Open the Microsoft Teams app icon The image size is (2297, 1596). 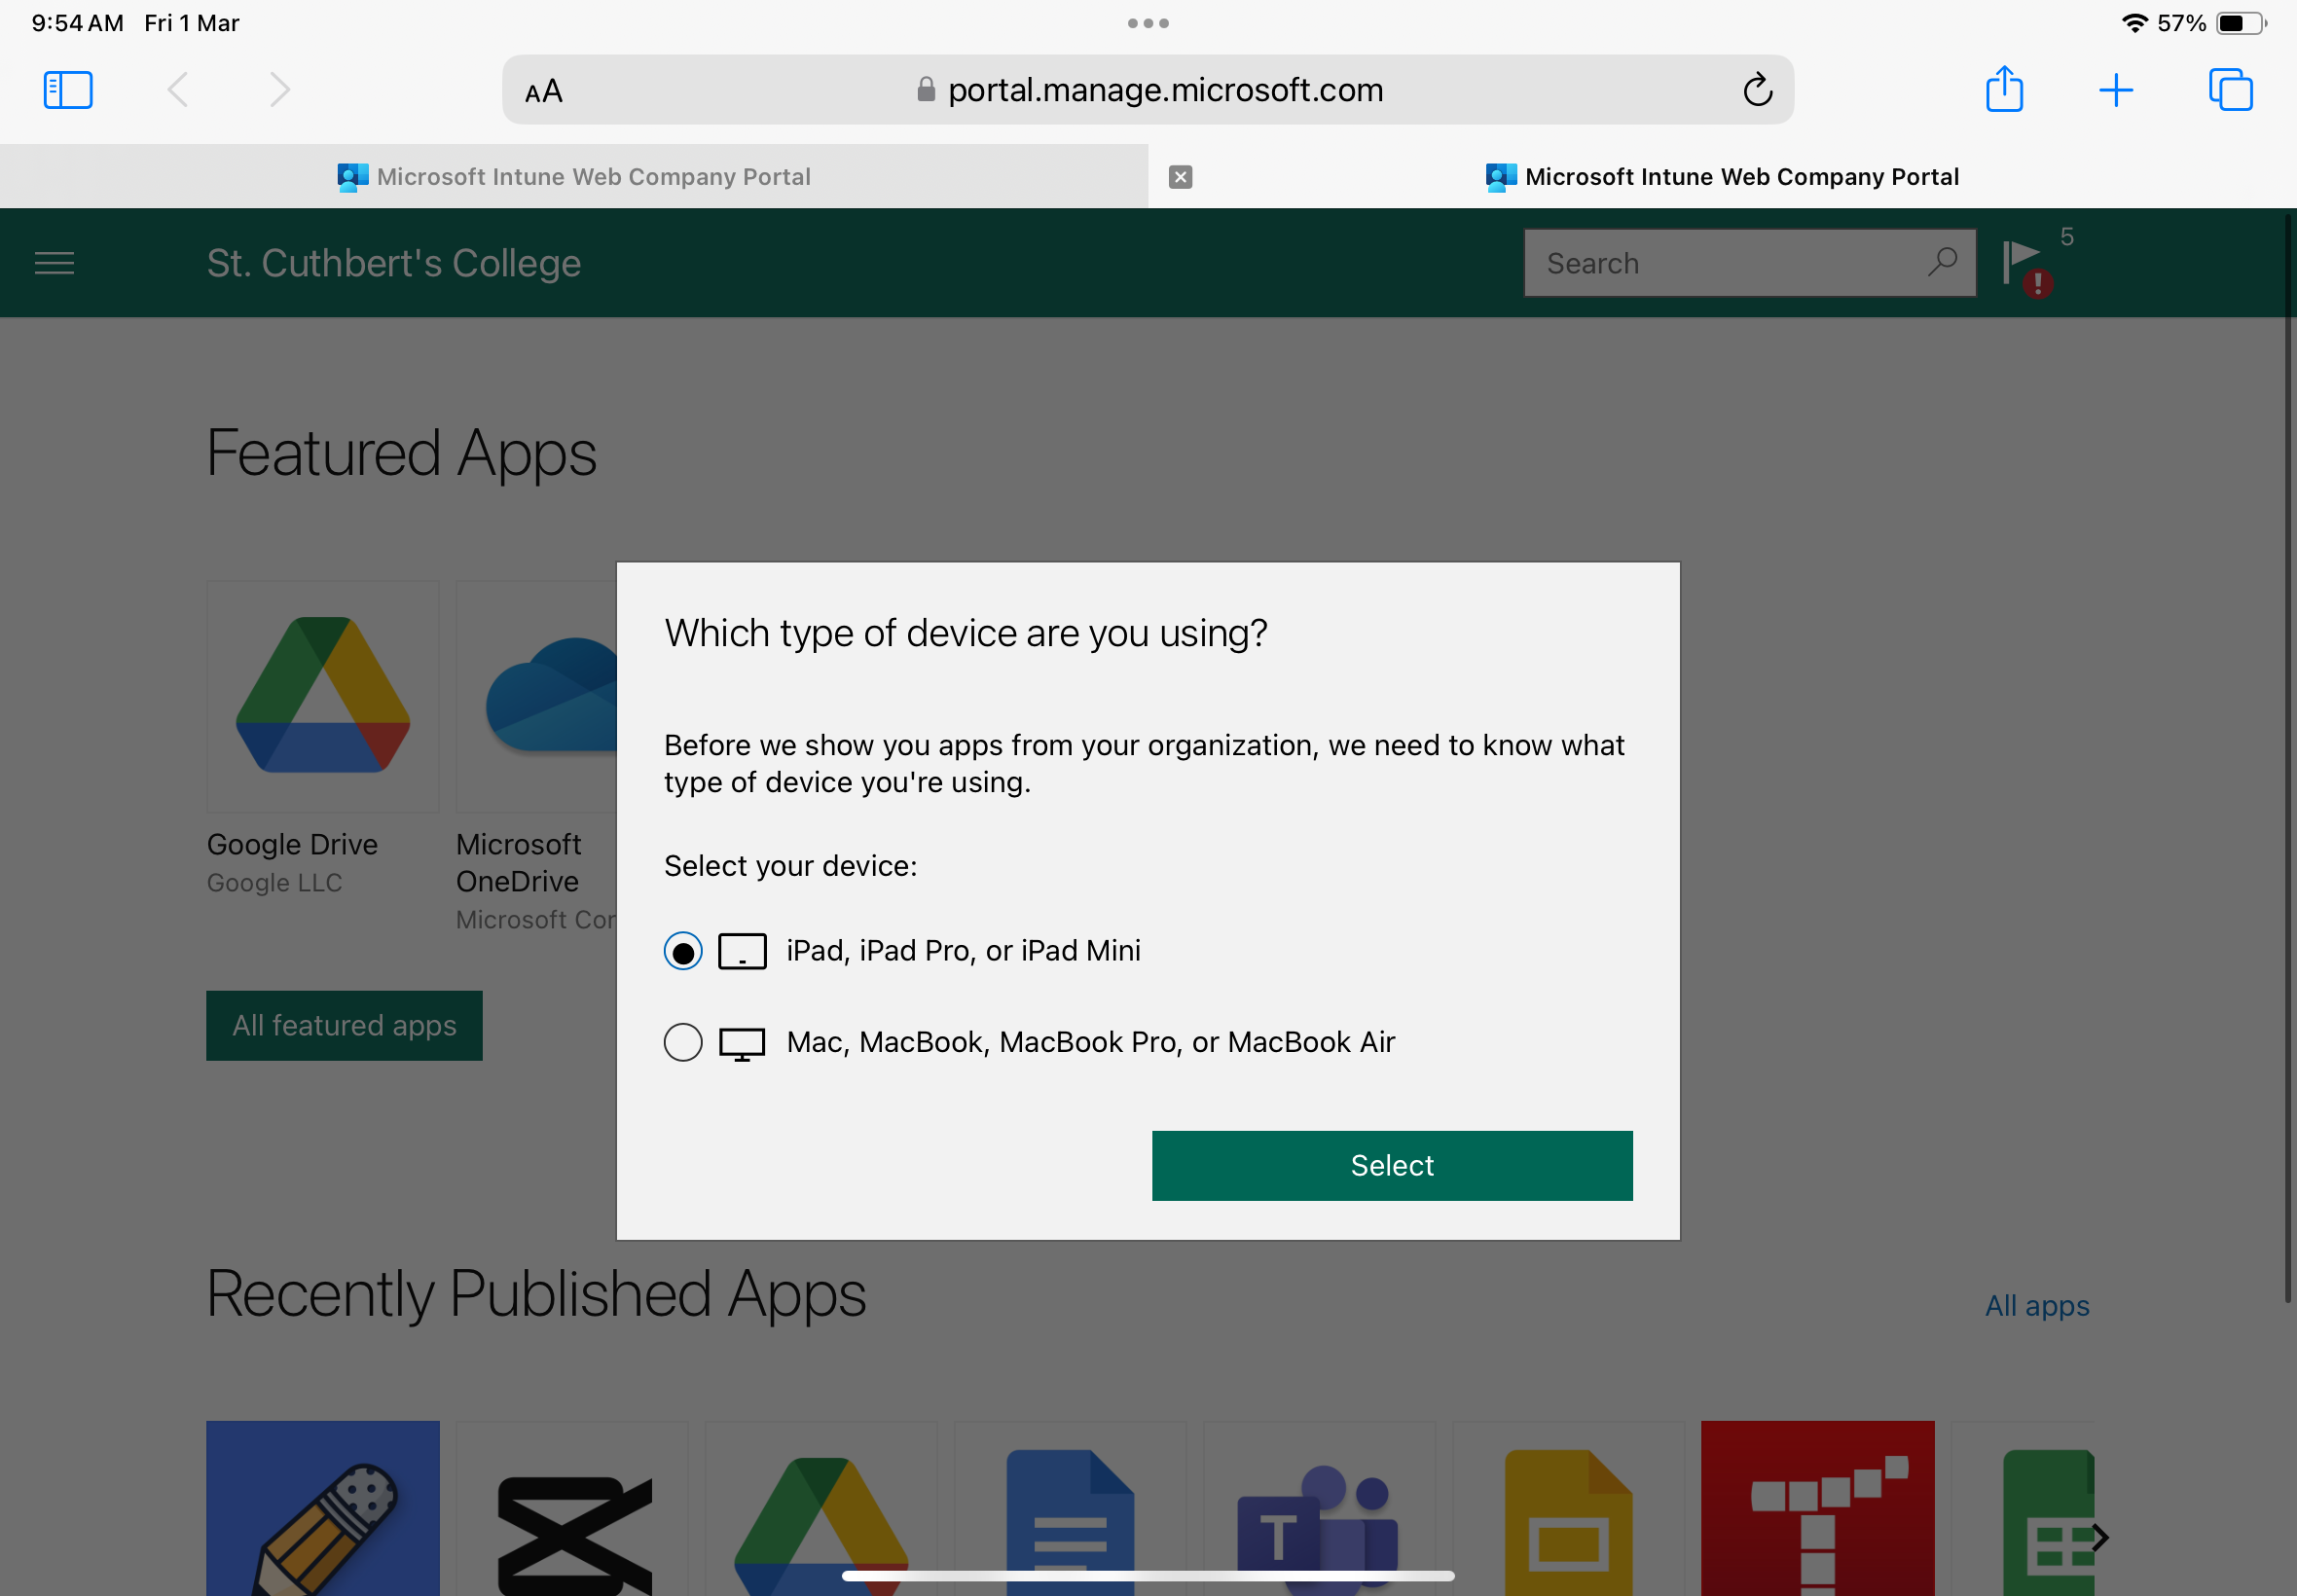point(1320,1509)
